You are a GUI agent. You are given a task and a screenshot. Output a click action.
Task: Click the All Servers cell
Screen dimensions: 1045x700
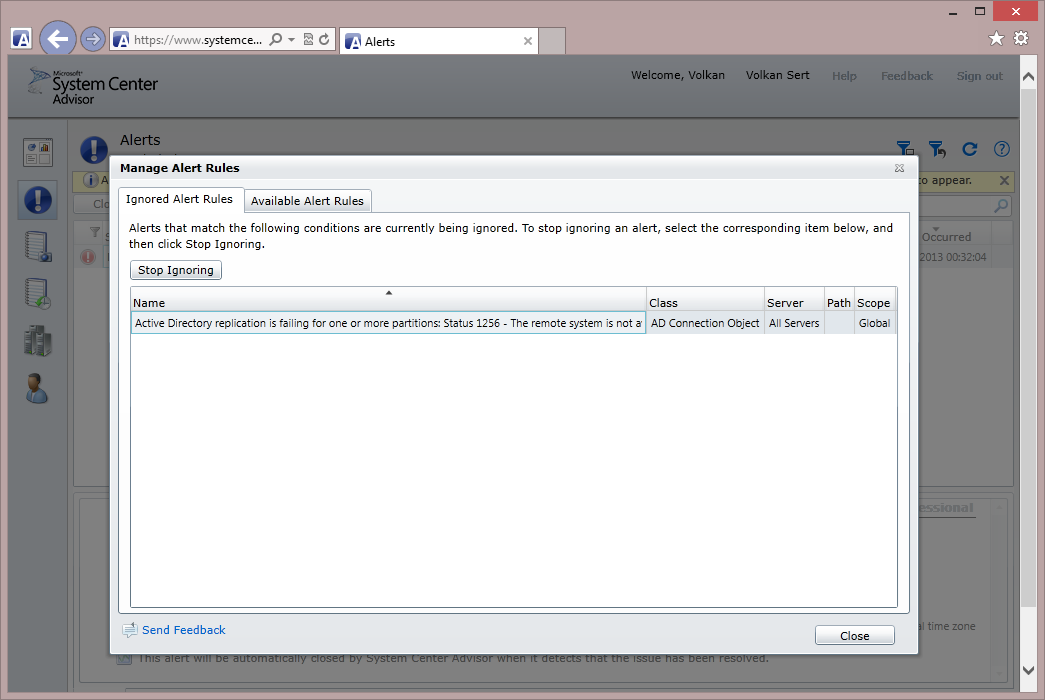(x=794, y=323)
